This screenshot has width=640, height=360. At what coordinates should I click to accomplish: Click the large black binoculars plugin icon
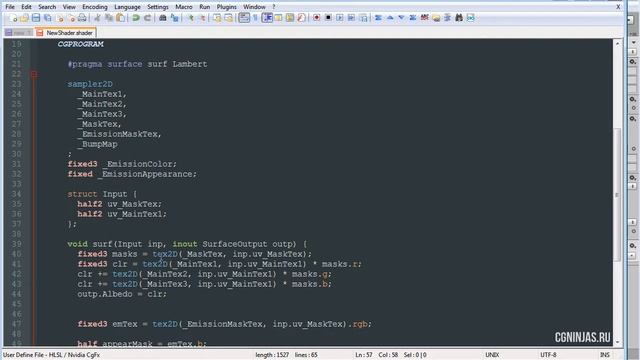459,18
